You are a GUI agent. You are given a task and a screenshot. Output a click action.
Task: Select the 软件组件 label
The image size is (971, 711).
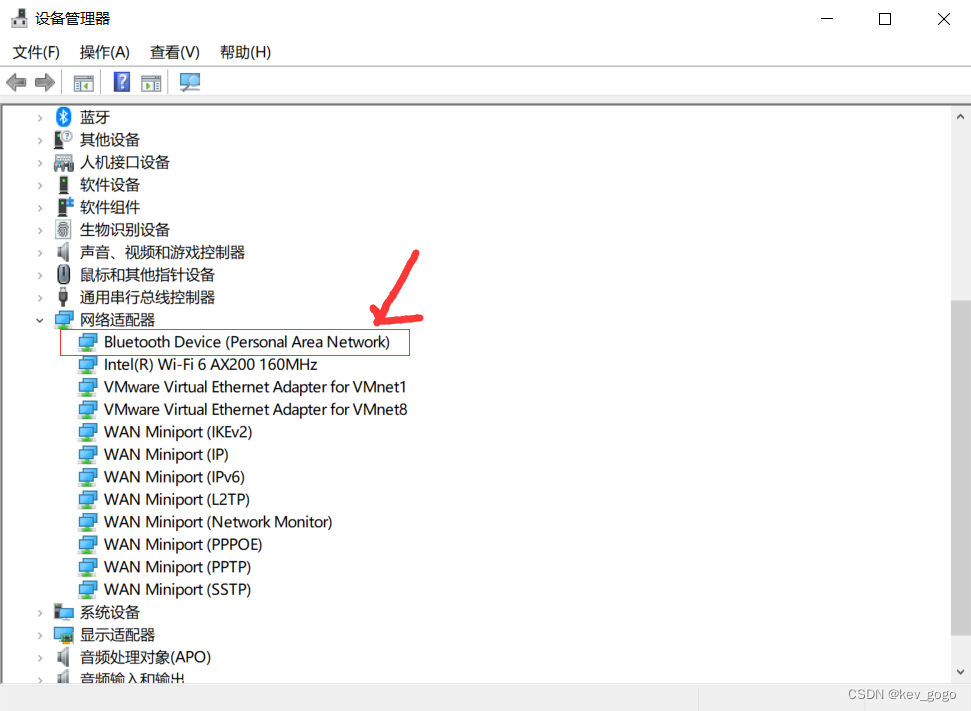click(110, 207)
